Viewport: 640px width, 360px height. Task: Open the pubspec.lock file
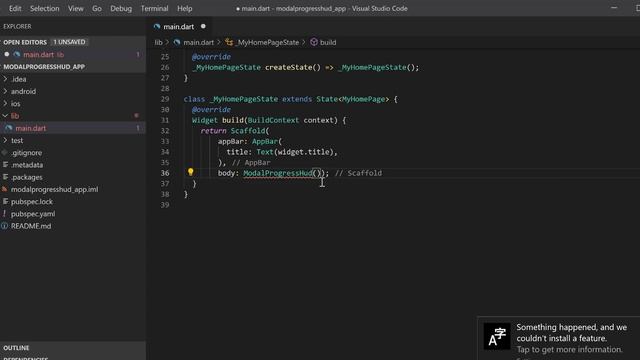pos(32,202)
